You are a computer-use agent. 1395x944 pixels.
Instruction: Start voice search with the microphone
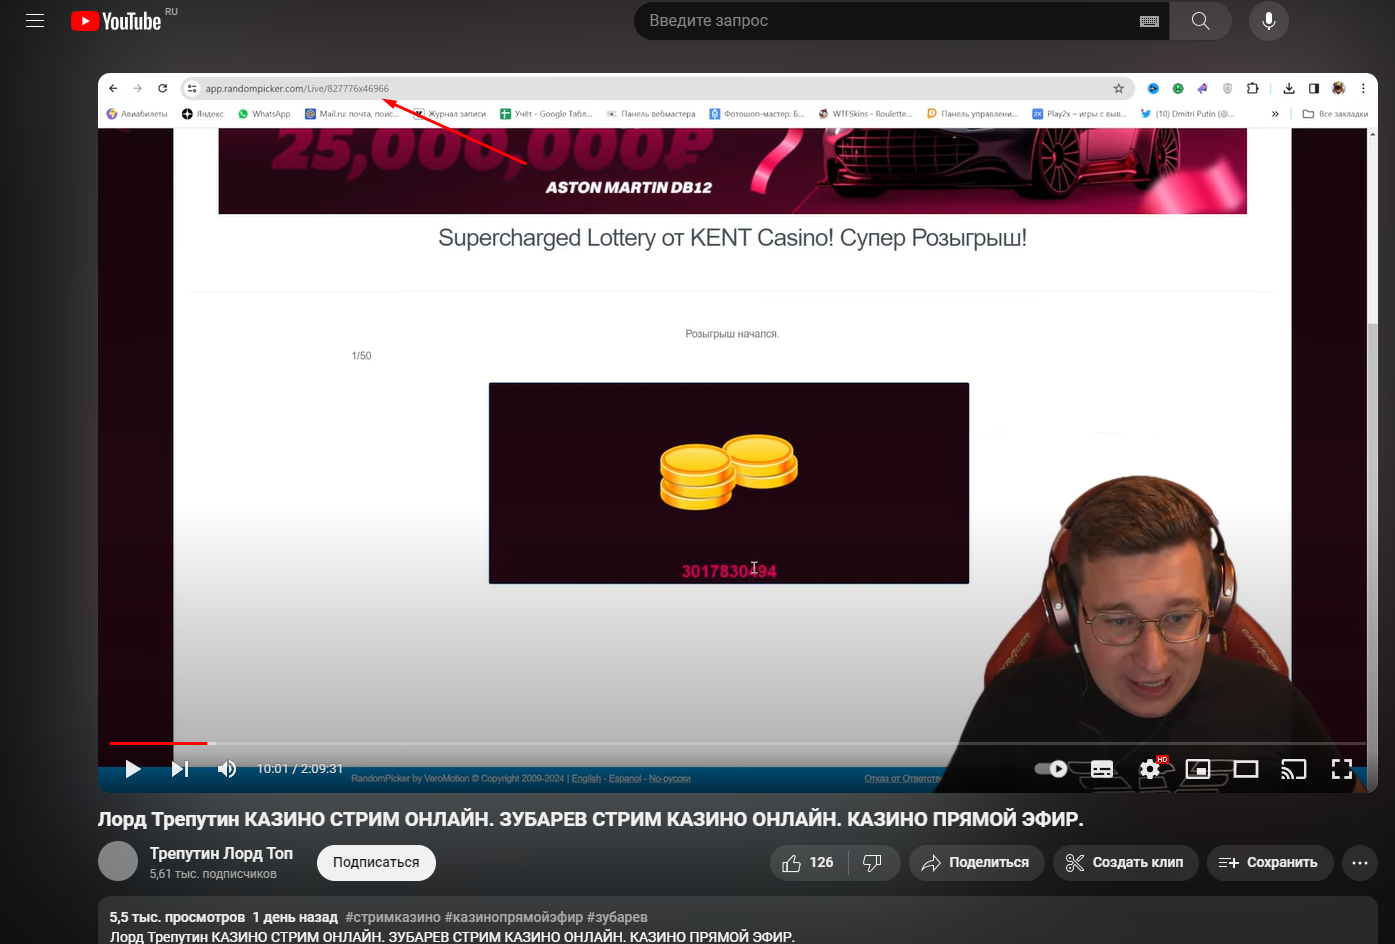[1269, 21]
